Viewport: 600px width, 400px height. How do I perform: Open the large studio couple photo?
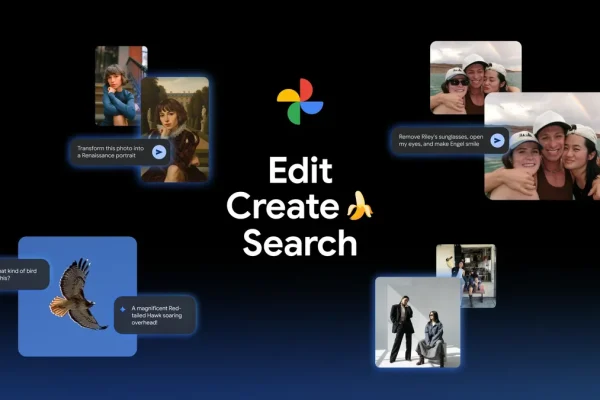click(x=417, y=322)
